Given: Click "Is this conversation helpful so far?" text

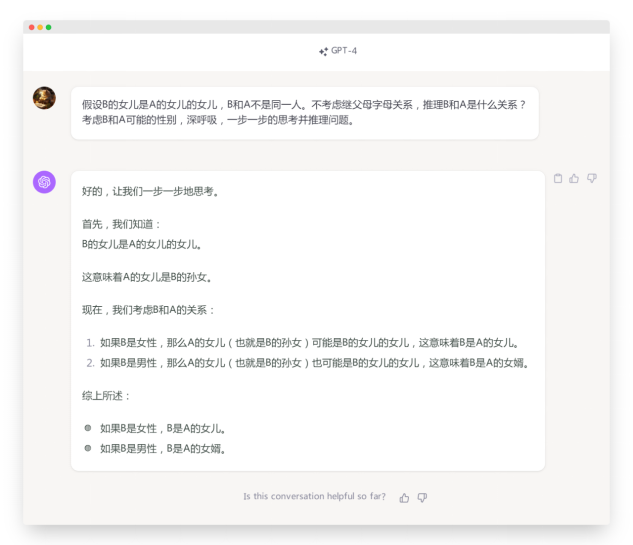Looking at the screenshot, I should (x=314, y=497).
